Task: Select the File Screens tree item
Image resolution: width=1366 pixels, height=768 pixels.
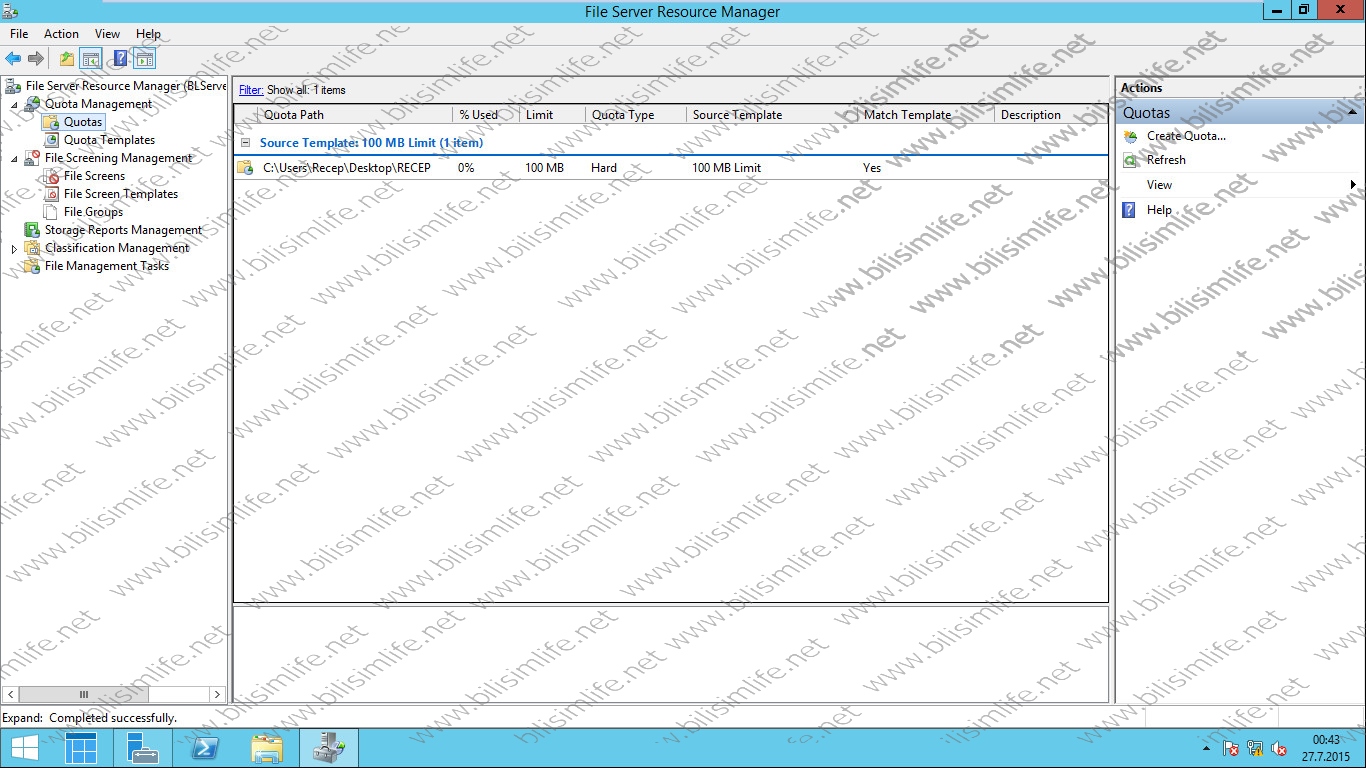Action: pos(94,176)
